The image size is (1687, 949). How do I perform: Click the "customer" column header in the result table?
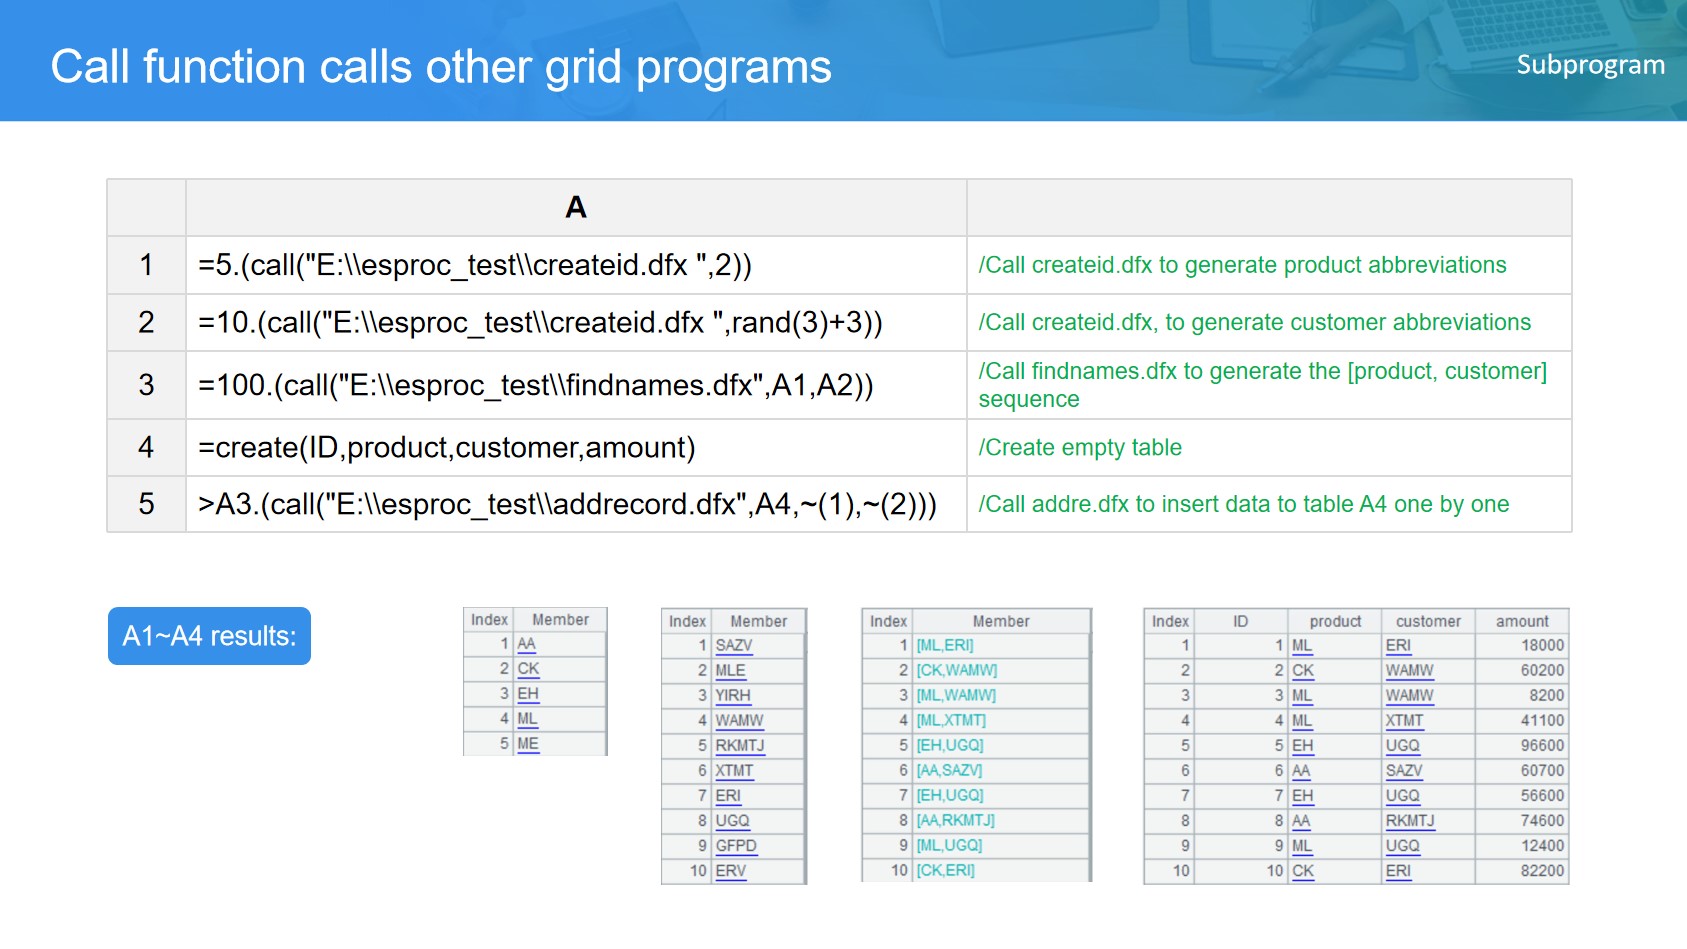[1427, 621]
